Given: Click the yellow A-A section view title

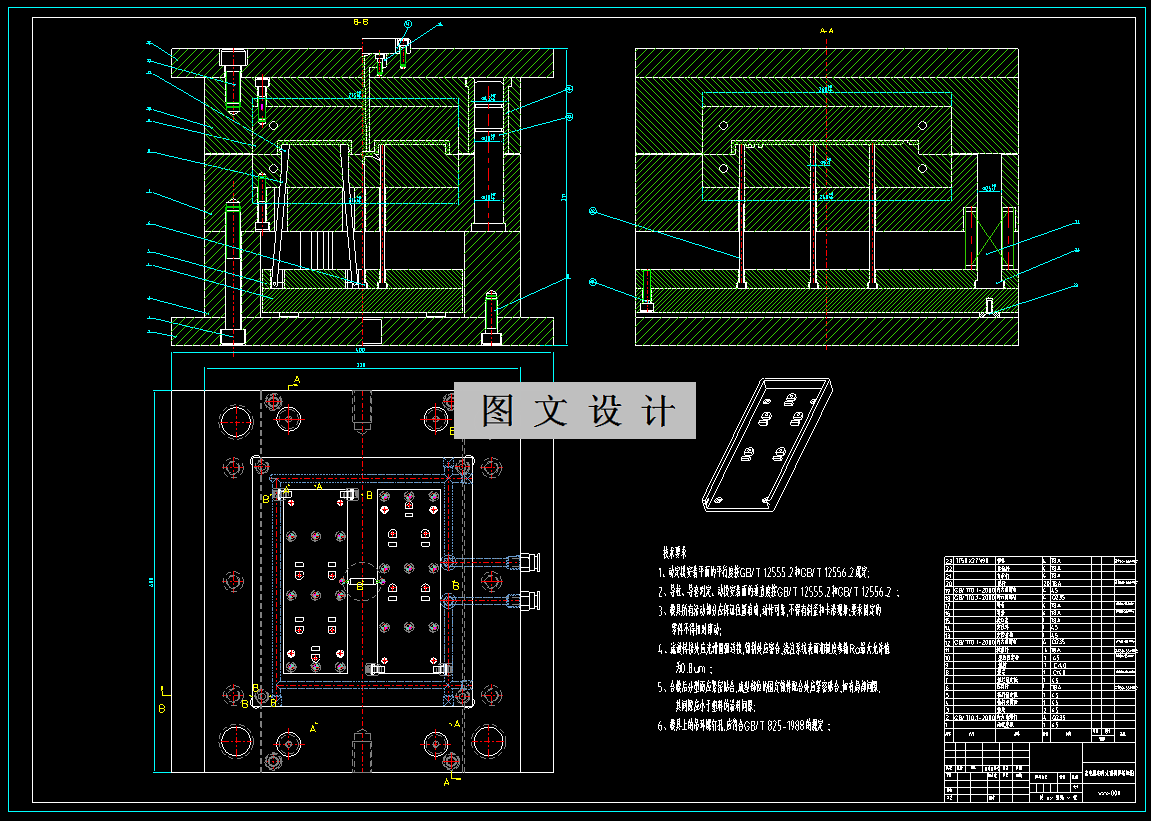Looking at the screenshot, I should click(x=827, y=31).
